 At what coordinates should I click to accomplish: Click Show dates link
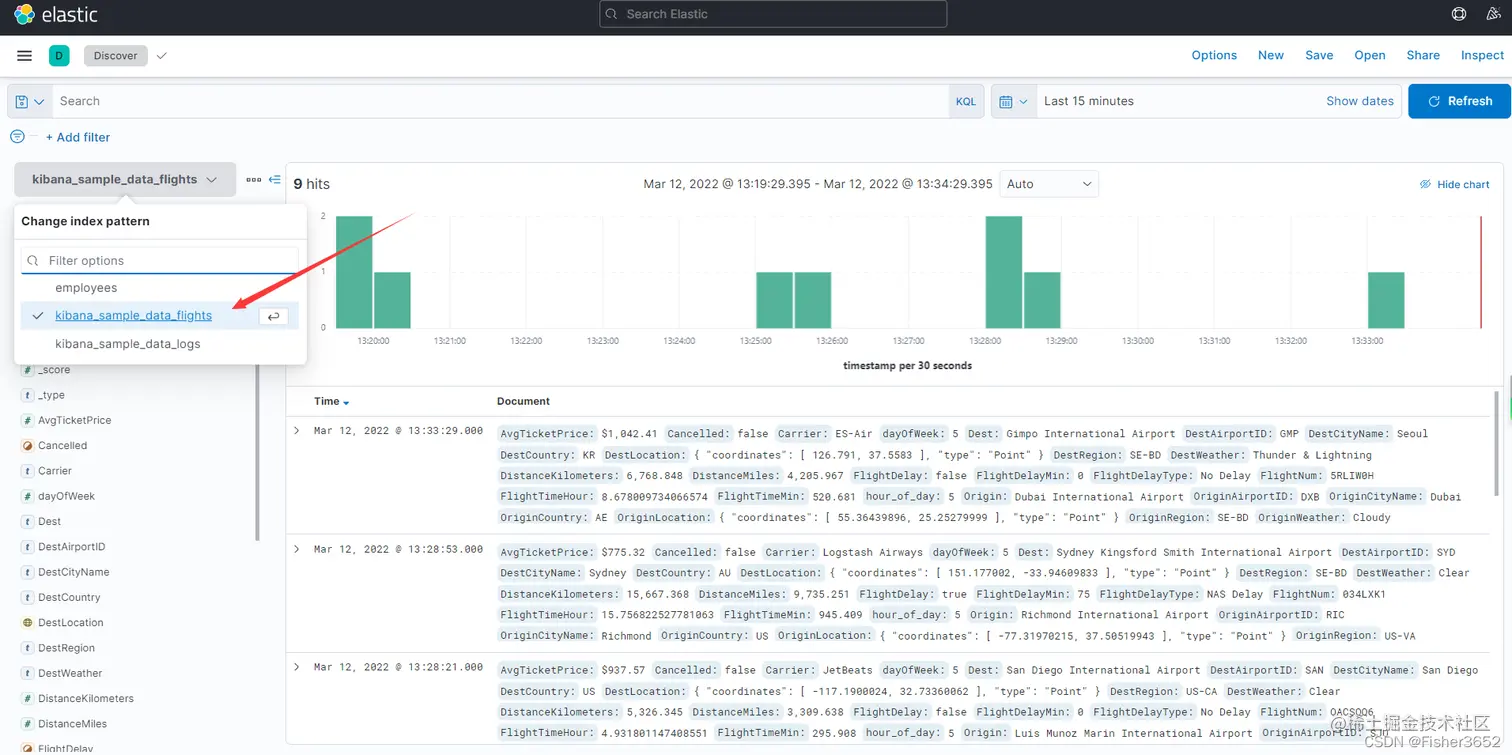pos(1360,101)
